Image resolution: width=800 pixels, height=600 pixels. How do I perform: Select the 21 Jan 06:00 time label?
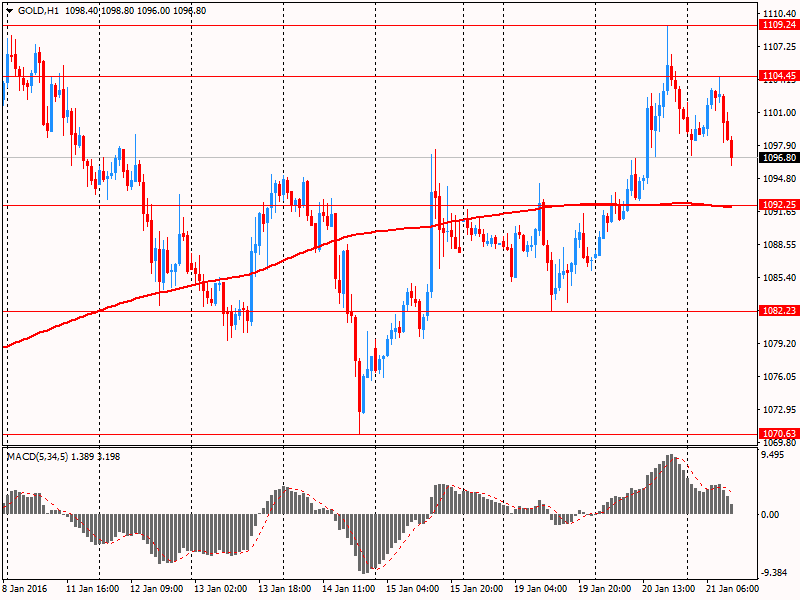point(732,588)
